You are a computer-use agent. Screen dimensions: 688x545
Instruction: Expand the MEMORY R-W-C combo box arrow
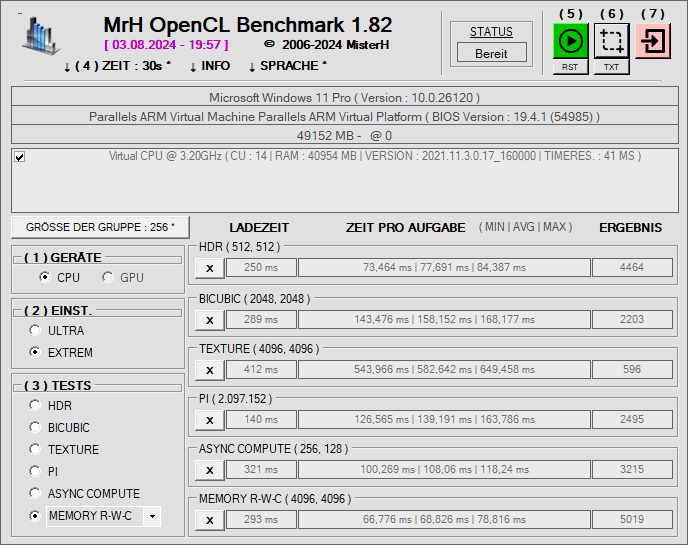(x=152, y=516)
